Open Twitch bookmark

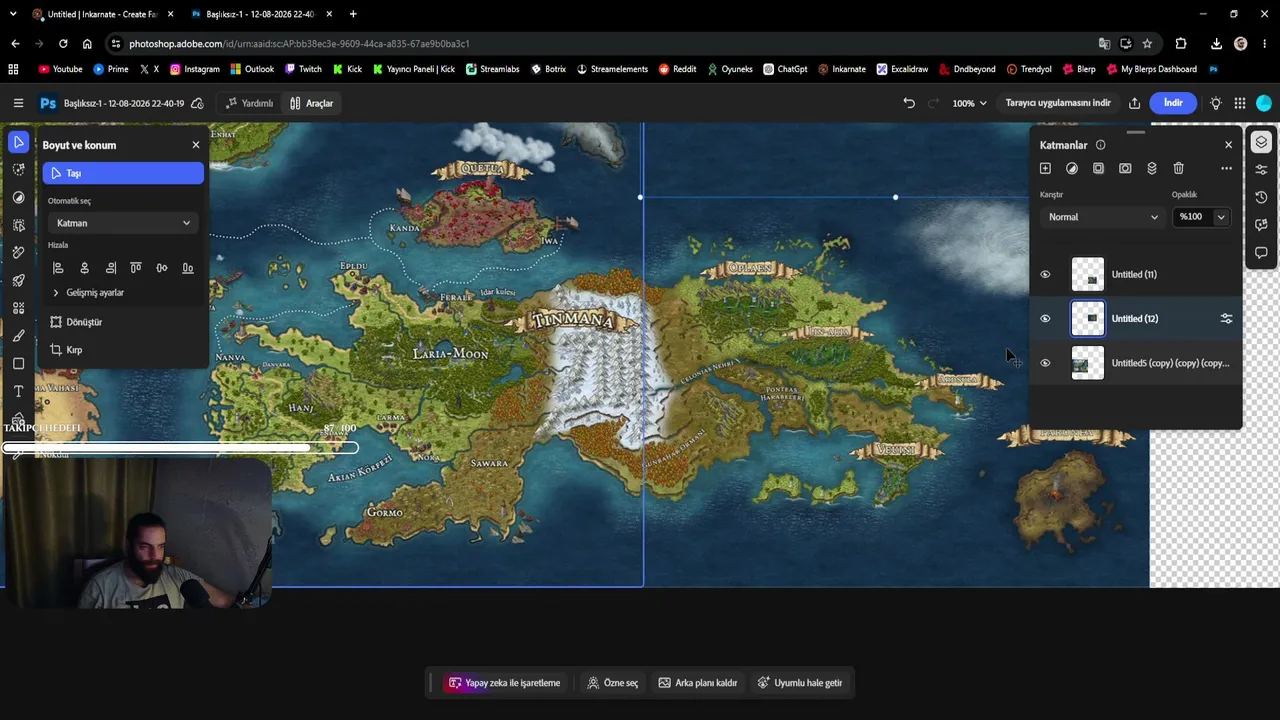click(303, 69)
